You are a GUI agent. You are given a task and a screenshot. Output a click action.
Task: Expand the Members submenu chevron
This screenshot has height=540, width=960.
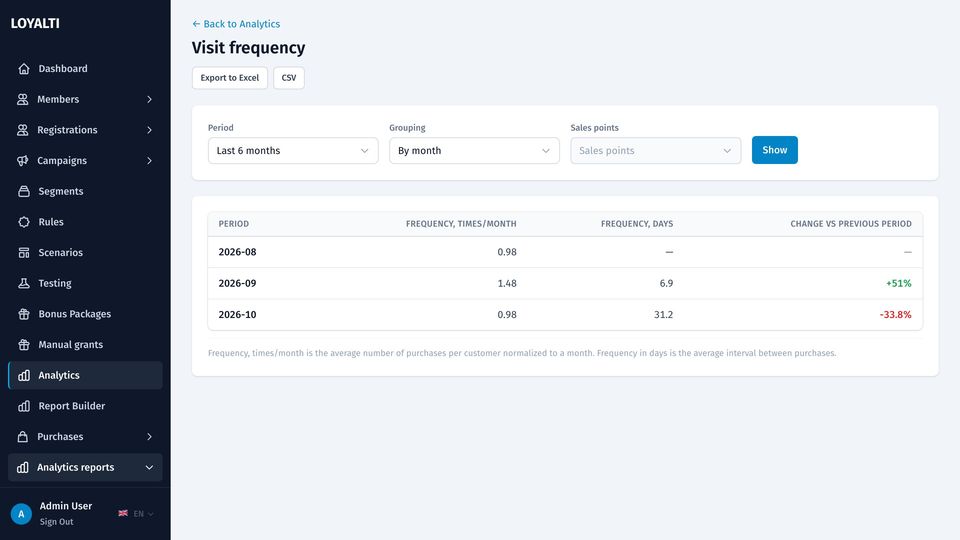coord(149,99)
